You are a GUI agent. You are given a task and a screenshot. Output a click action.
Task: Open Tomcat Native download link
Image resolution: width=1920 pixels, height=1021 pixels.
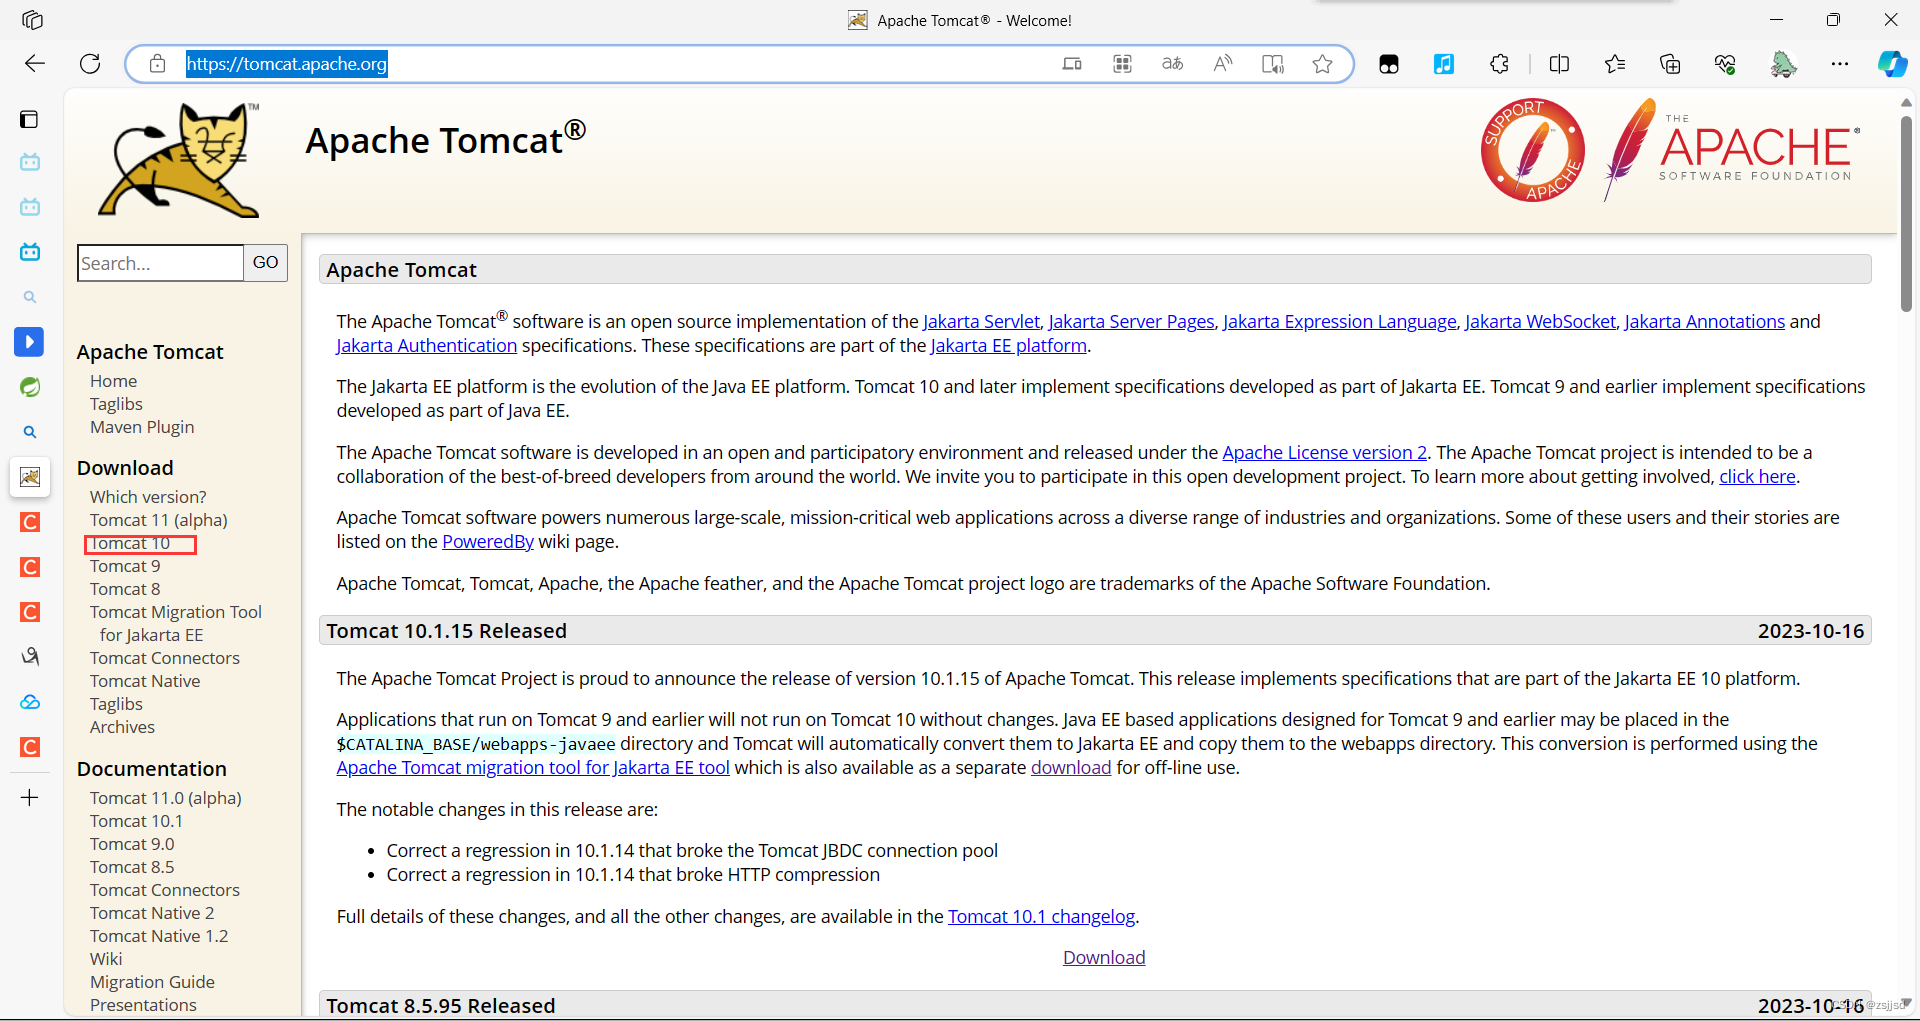coord(145,681)
